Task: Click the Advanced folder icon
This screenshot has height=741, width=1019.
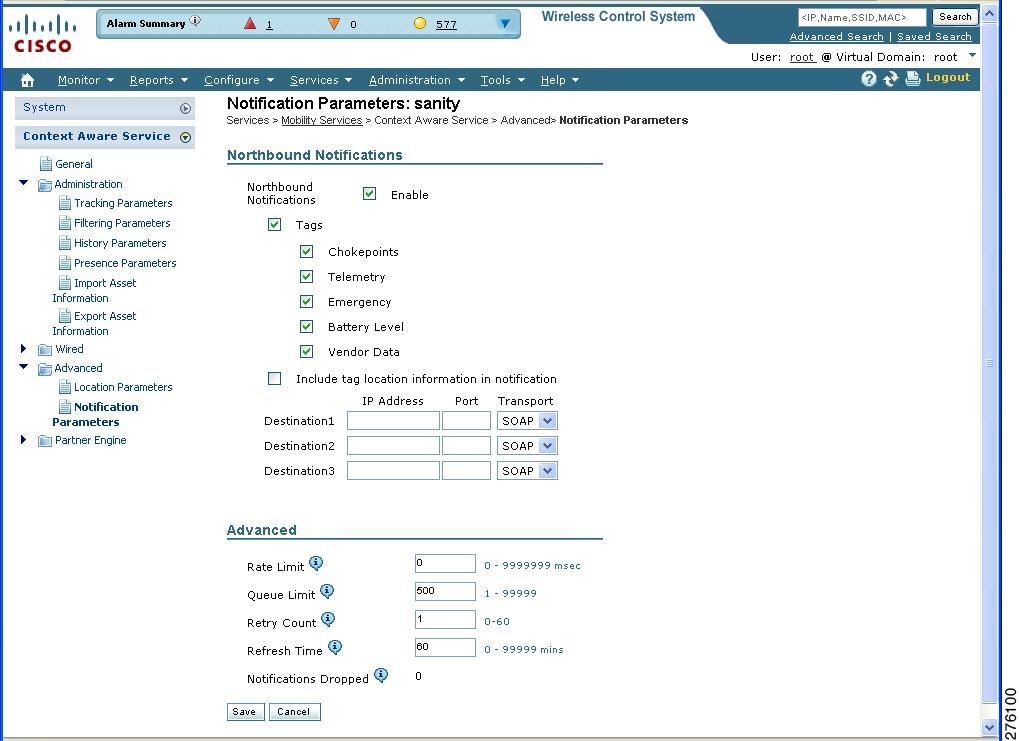Action: point(45,369)
